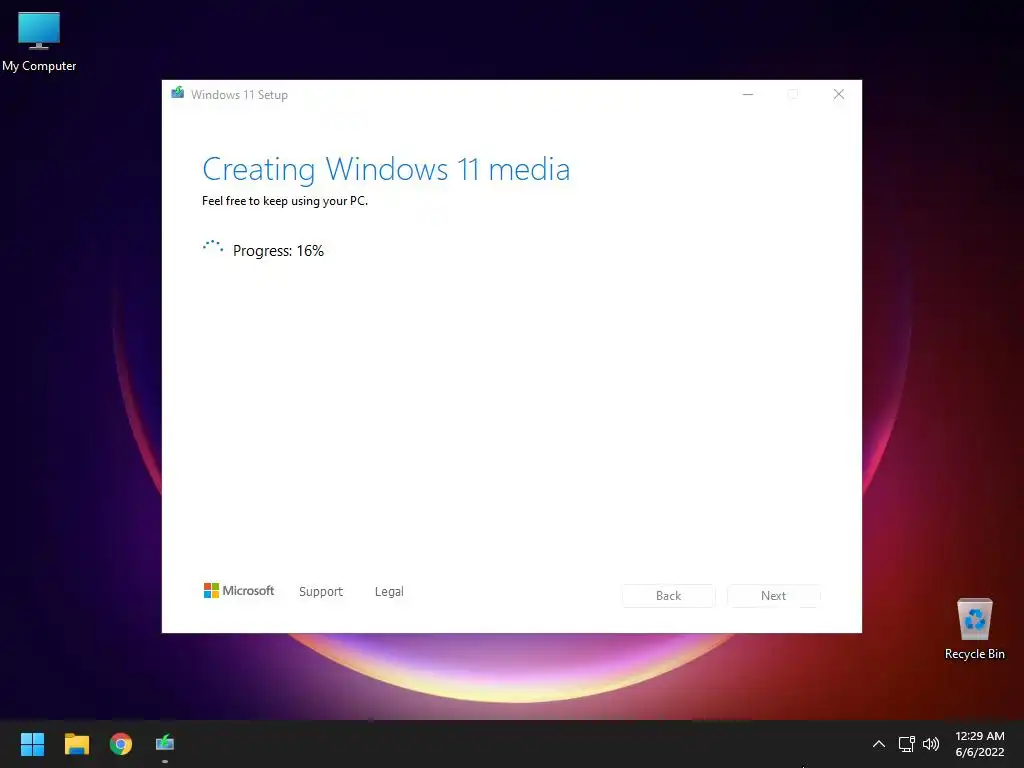Click the maximize button of Setup window
Screen dimensions: 1024x768
[x=793, y=95]
